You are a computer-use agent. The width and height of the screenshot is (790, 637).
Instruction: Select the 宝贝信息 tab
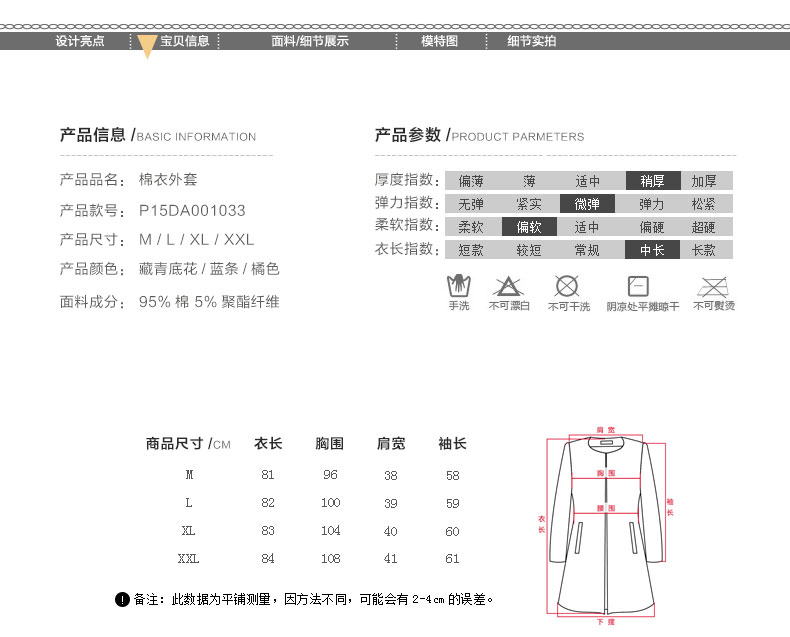coord(184,41)
